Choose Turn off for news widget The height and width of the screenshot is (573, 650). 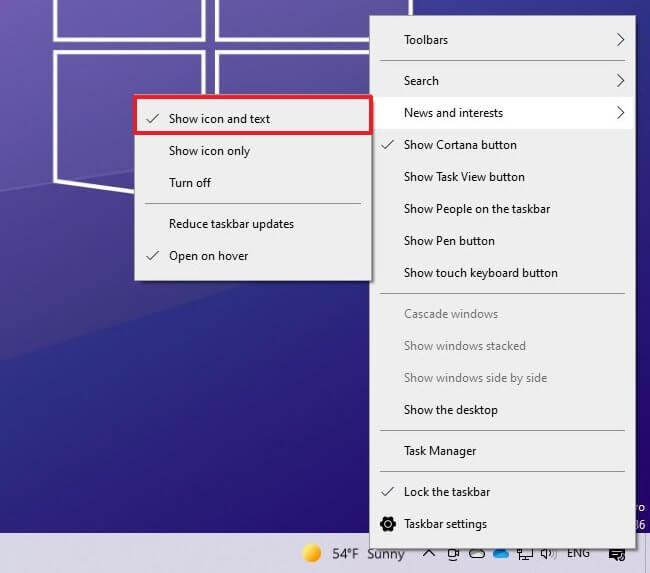(190, 183)
